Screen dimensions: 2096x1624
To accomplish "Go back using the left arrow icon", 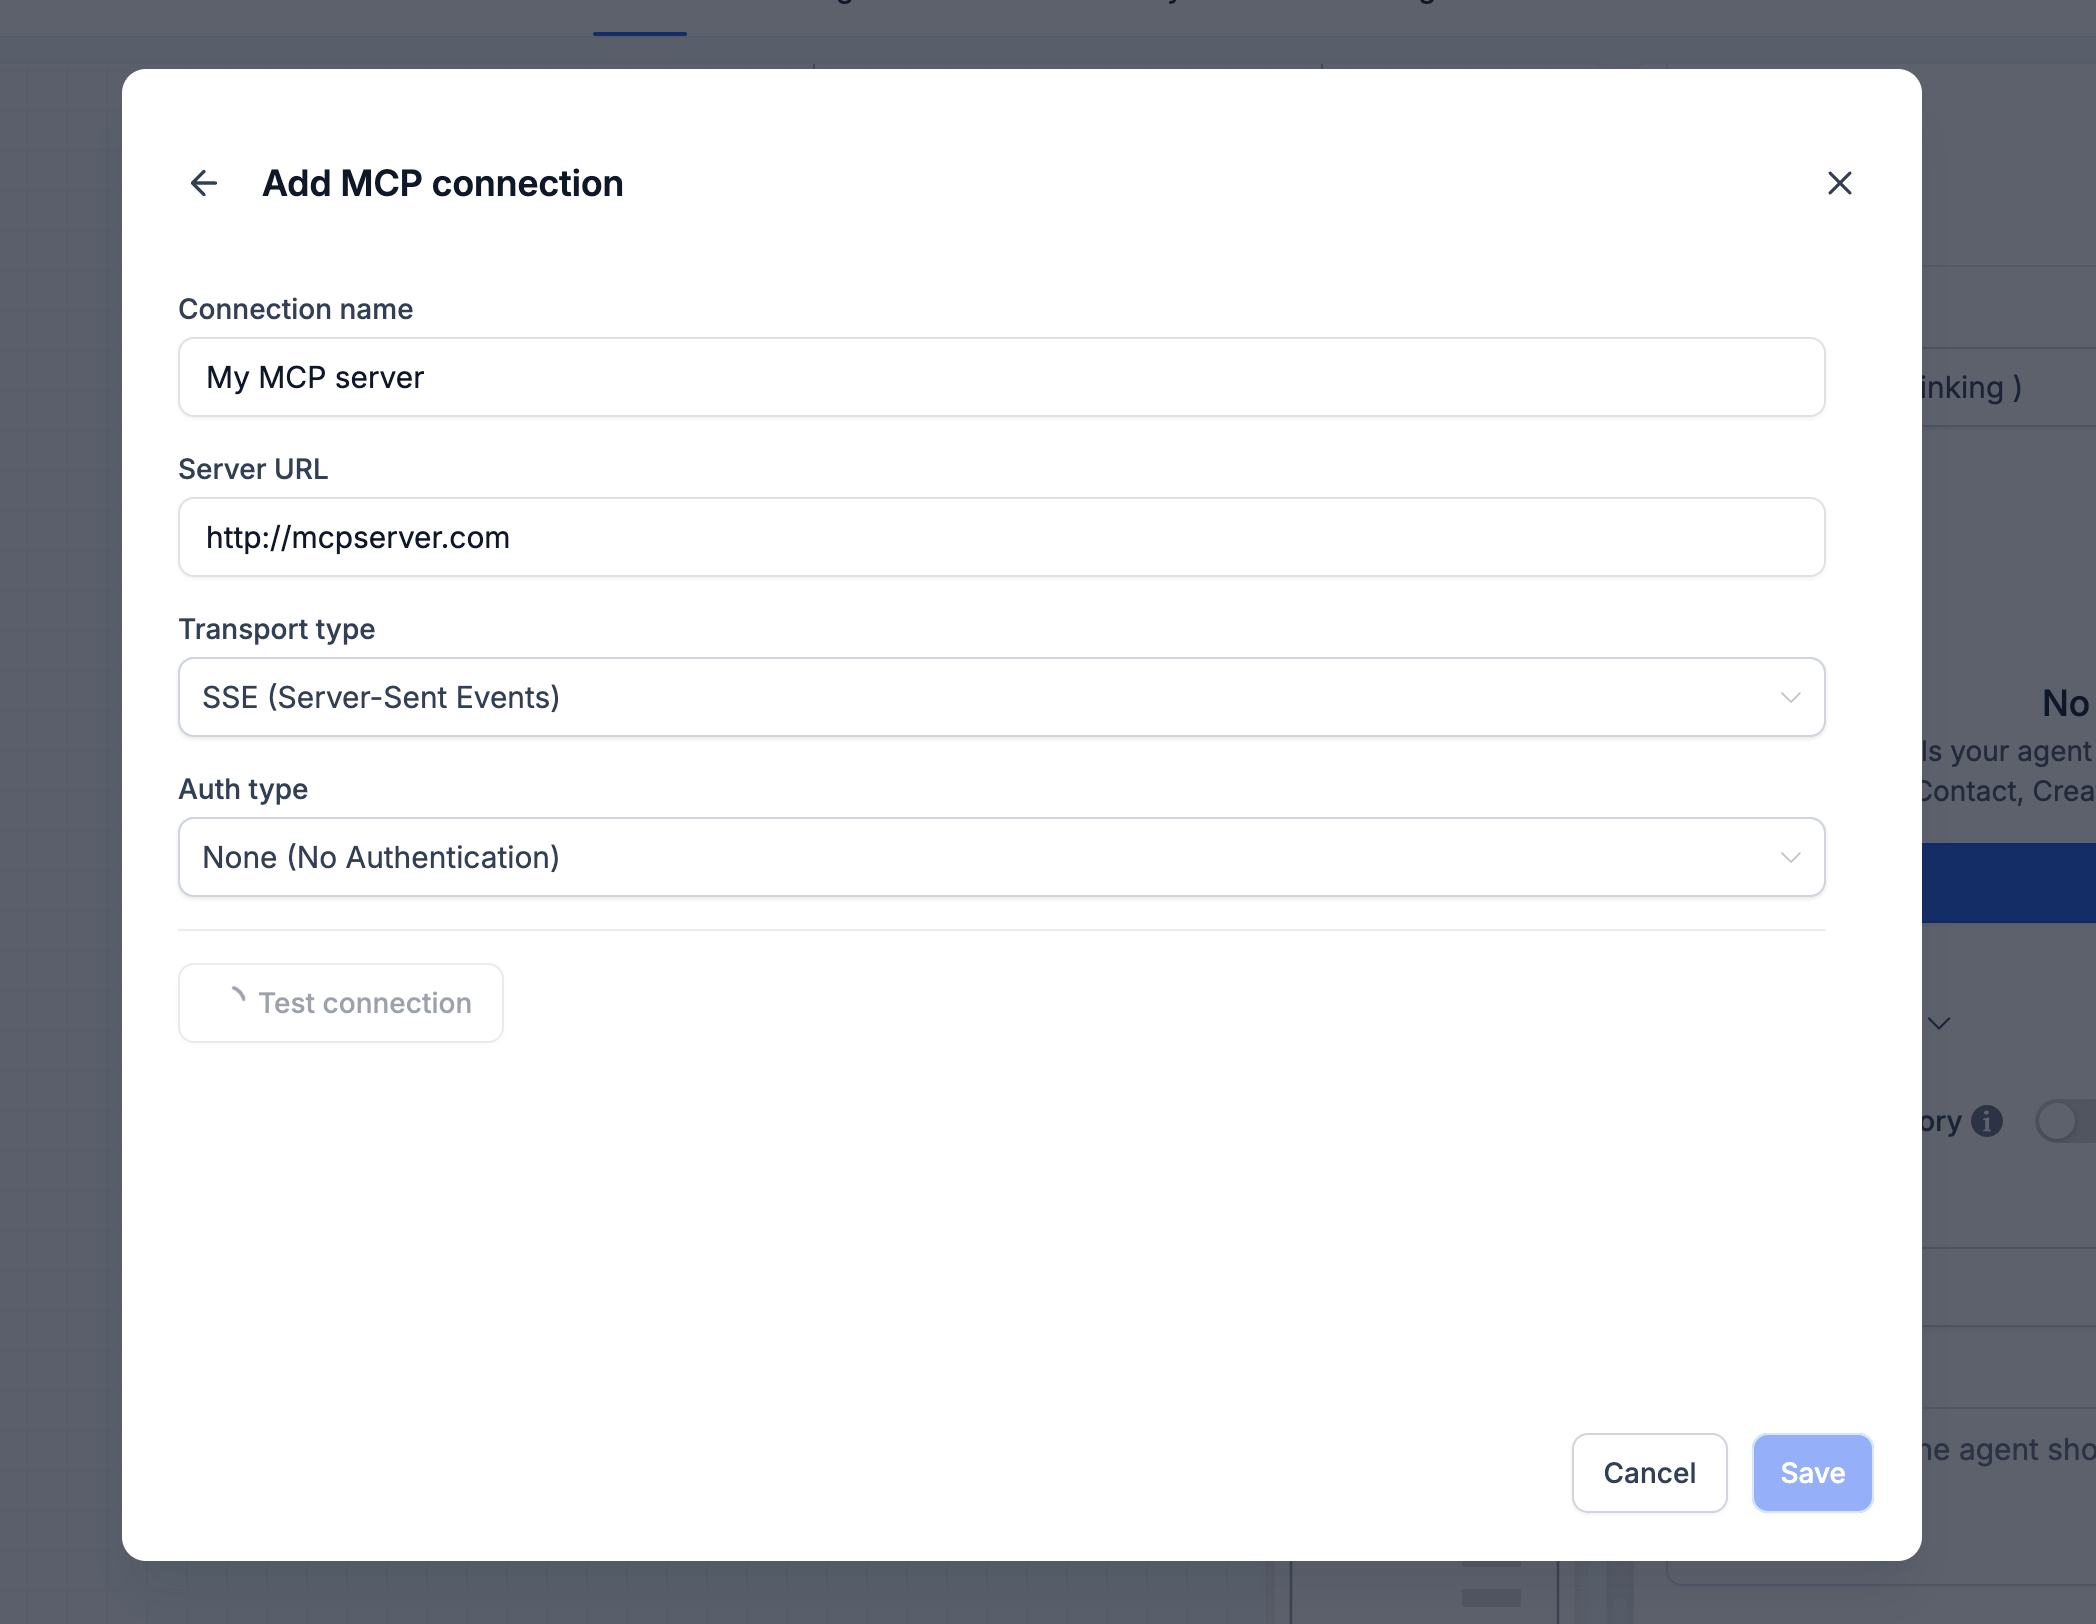I will pos(204,183).
